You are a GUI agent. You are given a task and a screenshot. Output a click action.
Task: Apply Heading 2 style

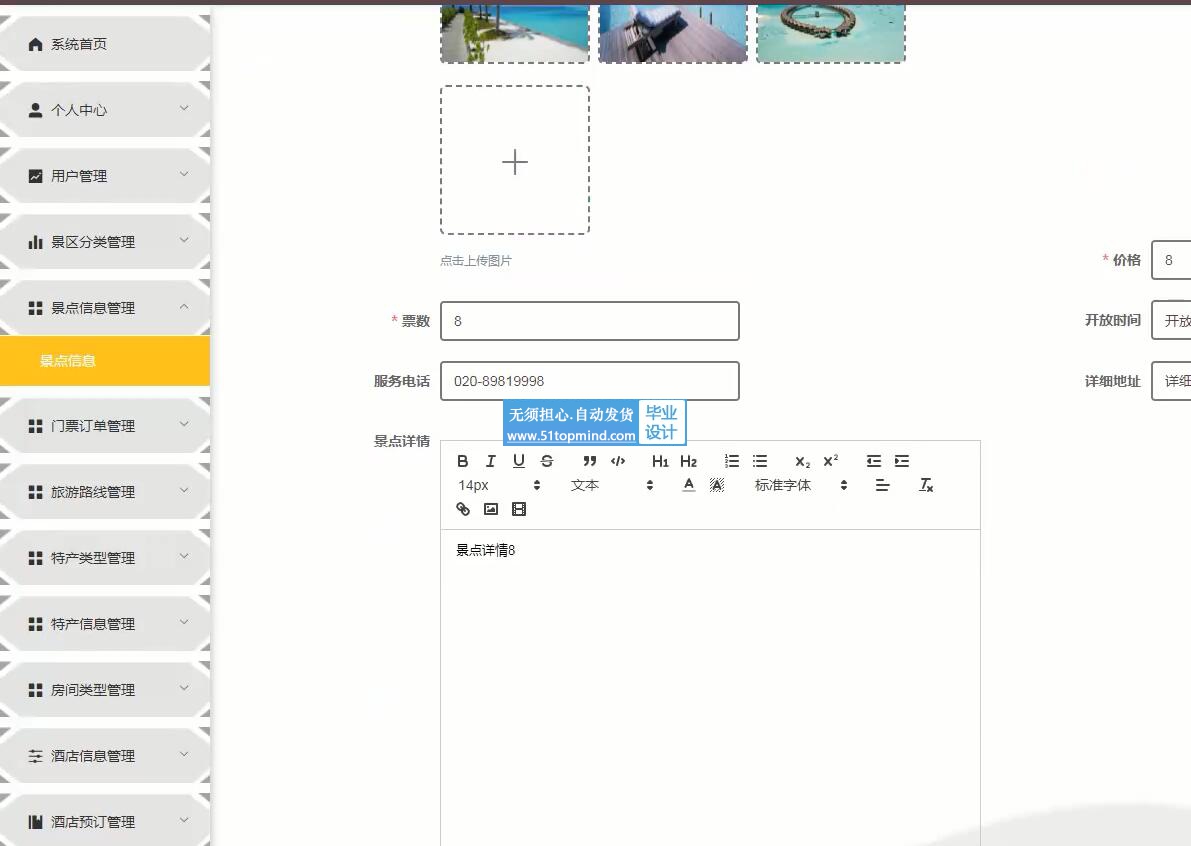688,461
